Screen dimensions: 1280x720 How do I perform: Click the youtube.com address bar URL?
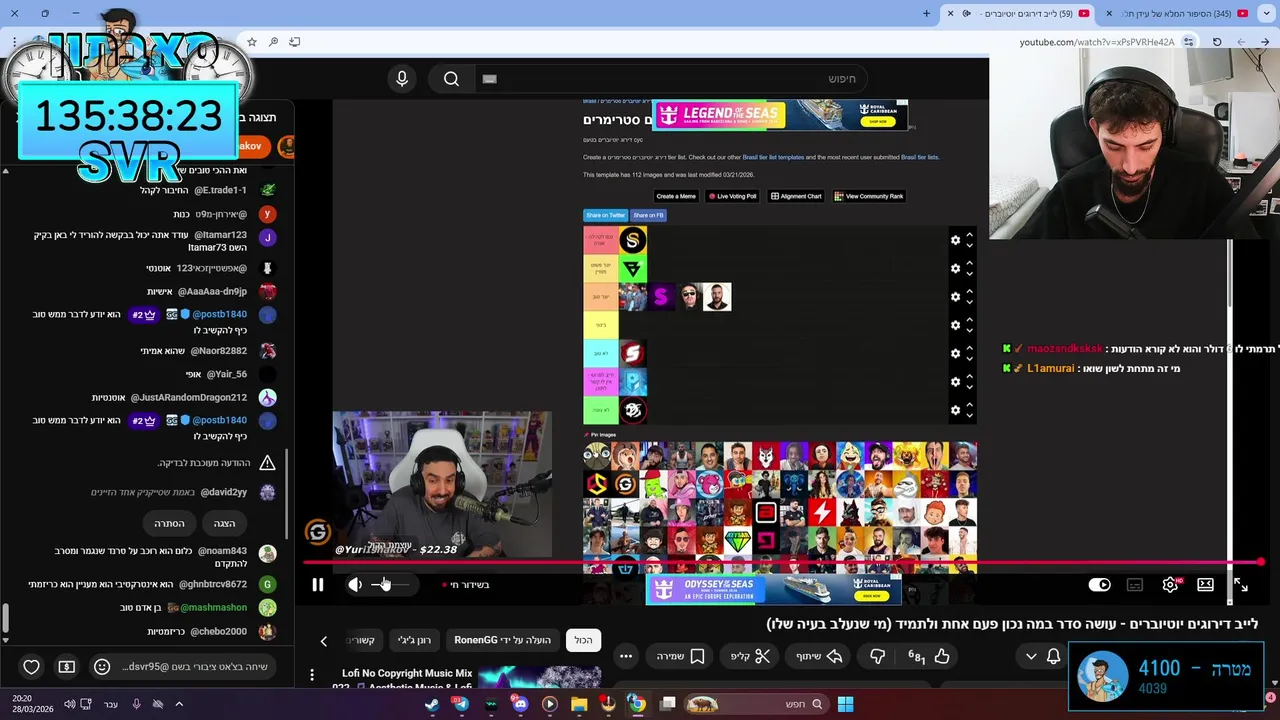click(x=1097, y=42)
